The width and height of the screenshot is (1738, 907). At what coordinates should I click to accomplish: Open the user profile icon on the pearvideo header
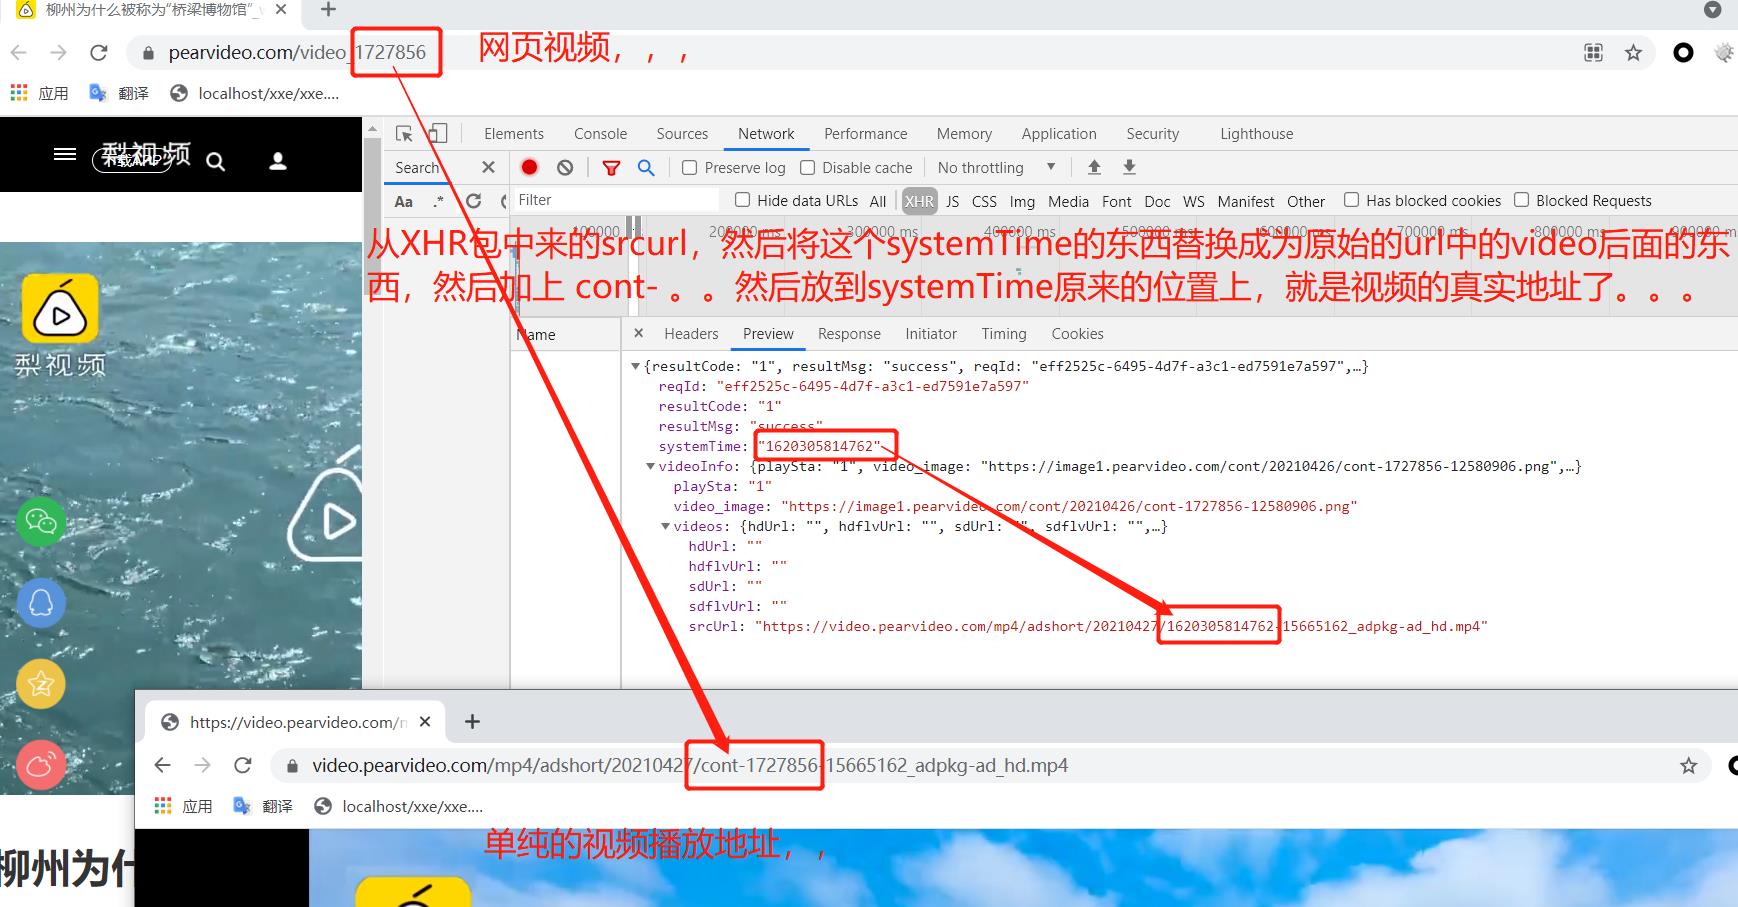pos(278,161)
